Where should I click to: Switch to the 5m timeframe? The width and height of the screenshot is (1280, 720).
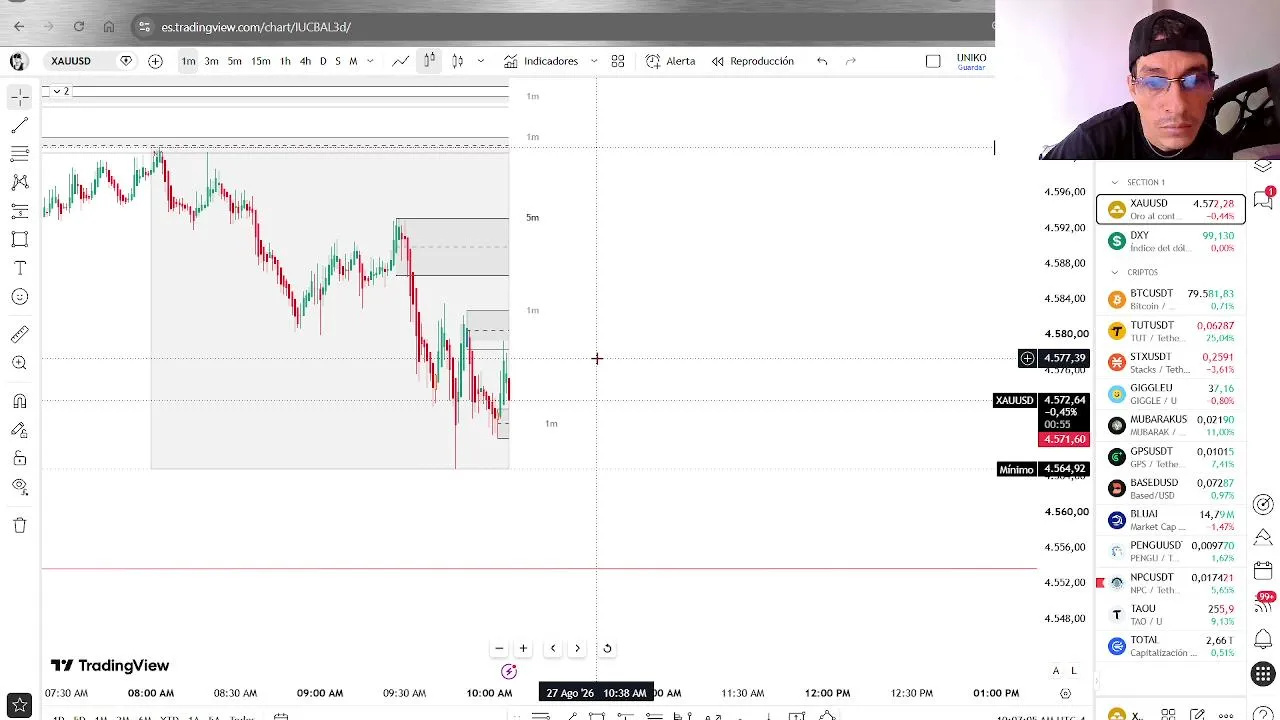[234, 61]
